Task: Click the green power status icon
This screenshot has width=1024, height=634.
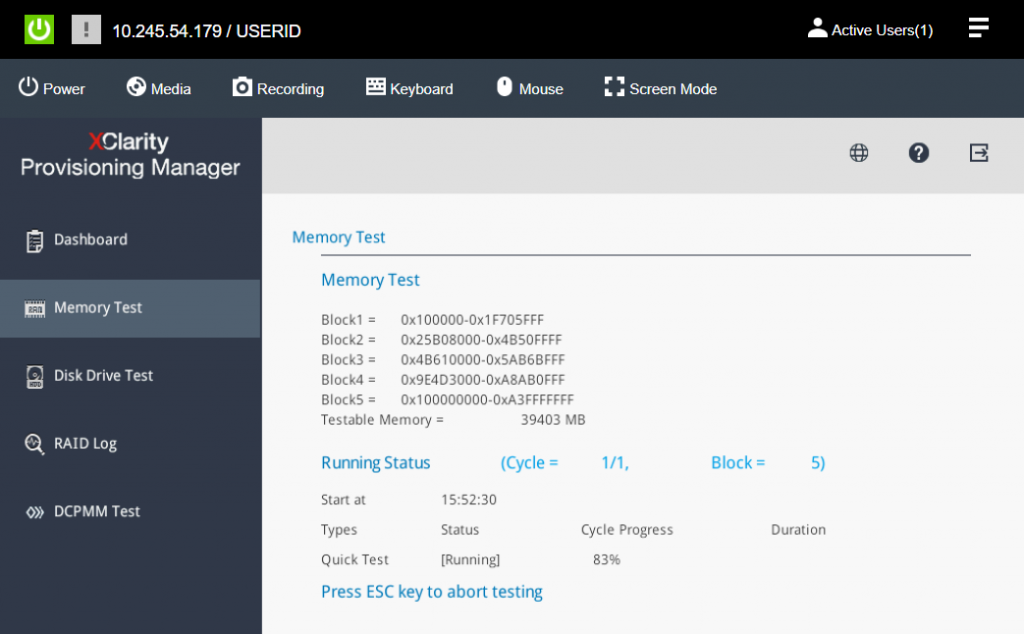Action: pos(39,30)
